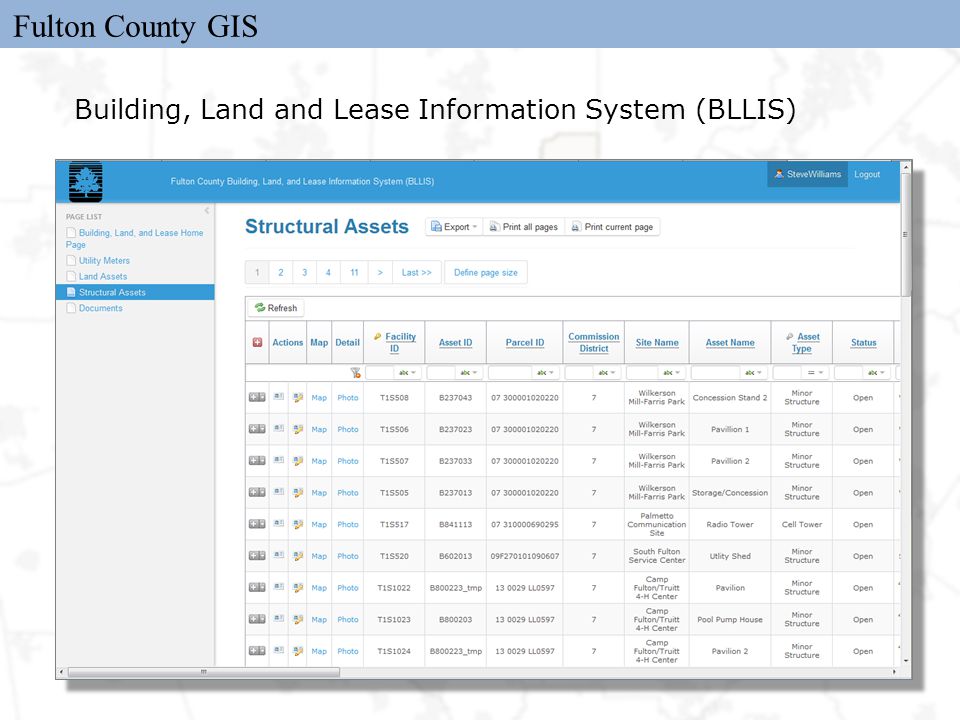Viewport: 960px width, 720px height.
Task: Go to page 2 in the pager
Action: pyautogui.click(x=281, y=272)
